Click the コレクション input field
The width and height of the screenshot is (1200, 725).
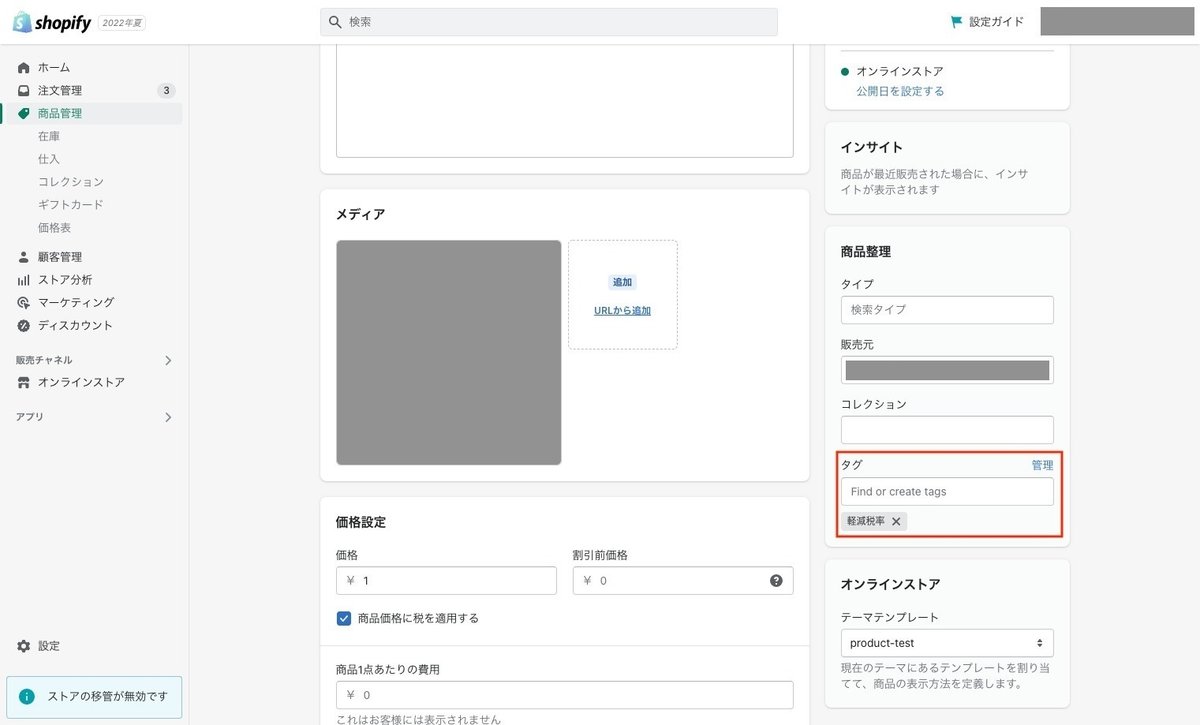click(x=947, y=430)
